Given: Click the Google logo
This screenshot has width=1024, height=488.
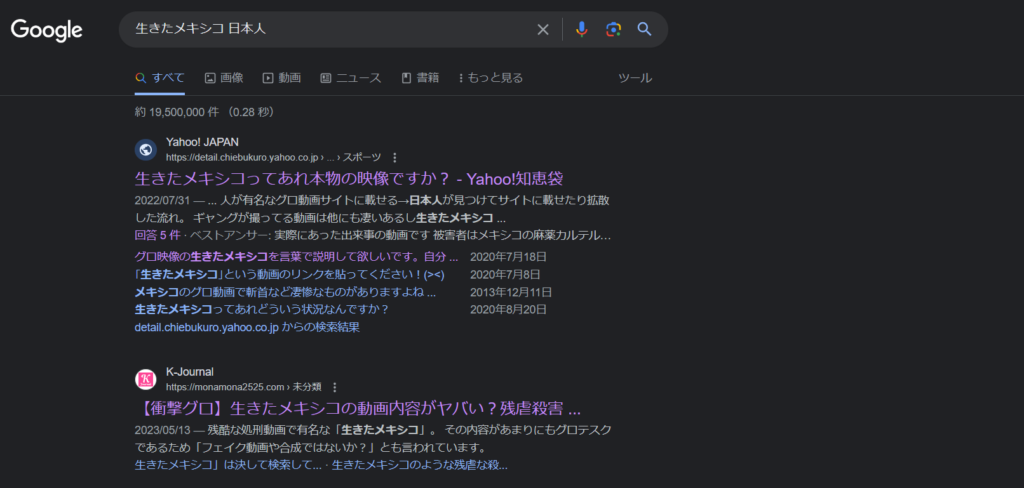Looking at the screenshot, I should pyautogui.click(x=46, y=30).
